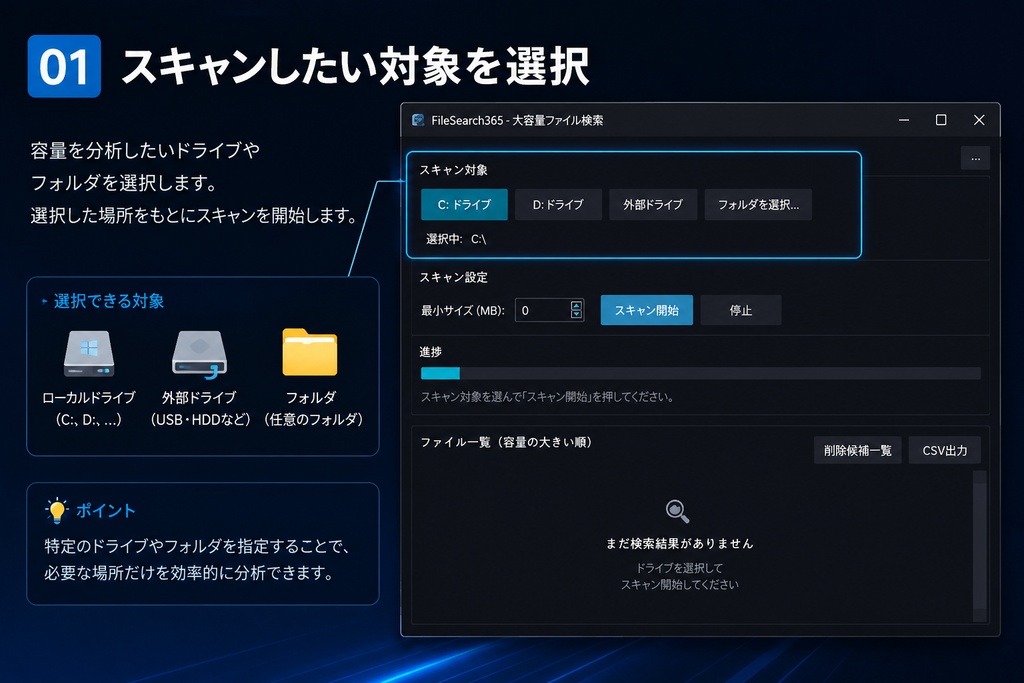The image size is (1024, 683).
Task: Click the 外部ドライブ USB drive icon
Action: click(x=199, y=354)
